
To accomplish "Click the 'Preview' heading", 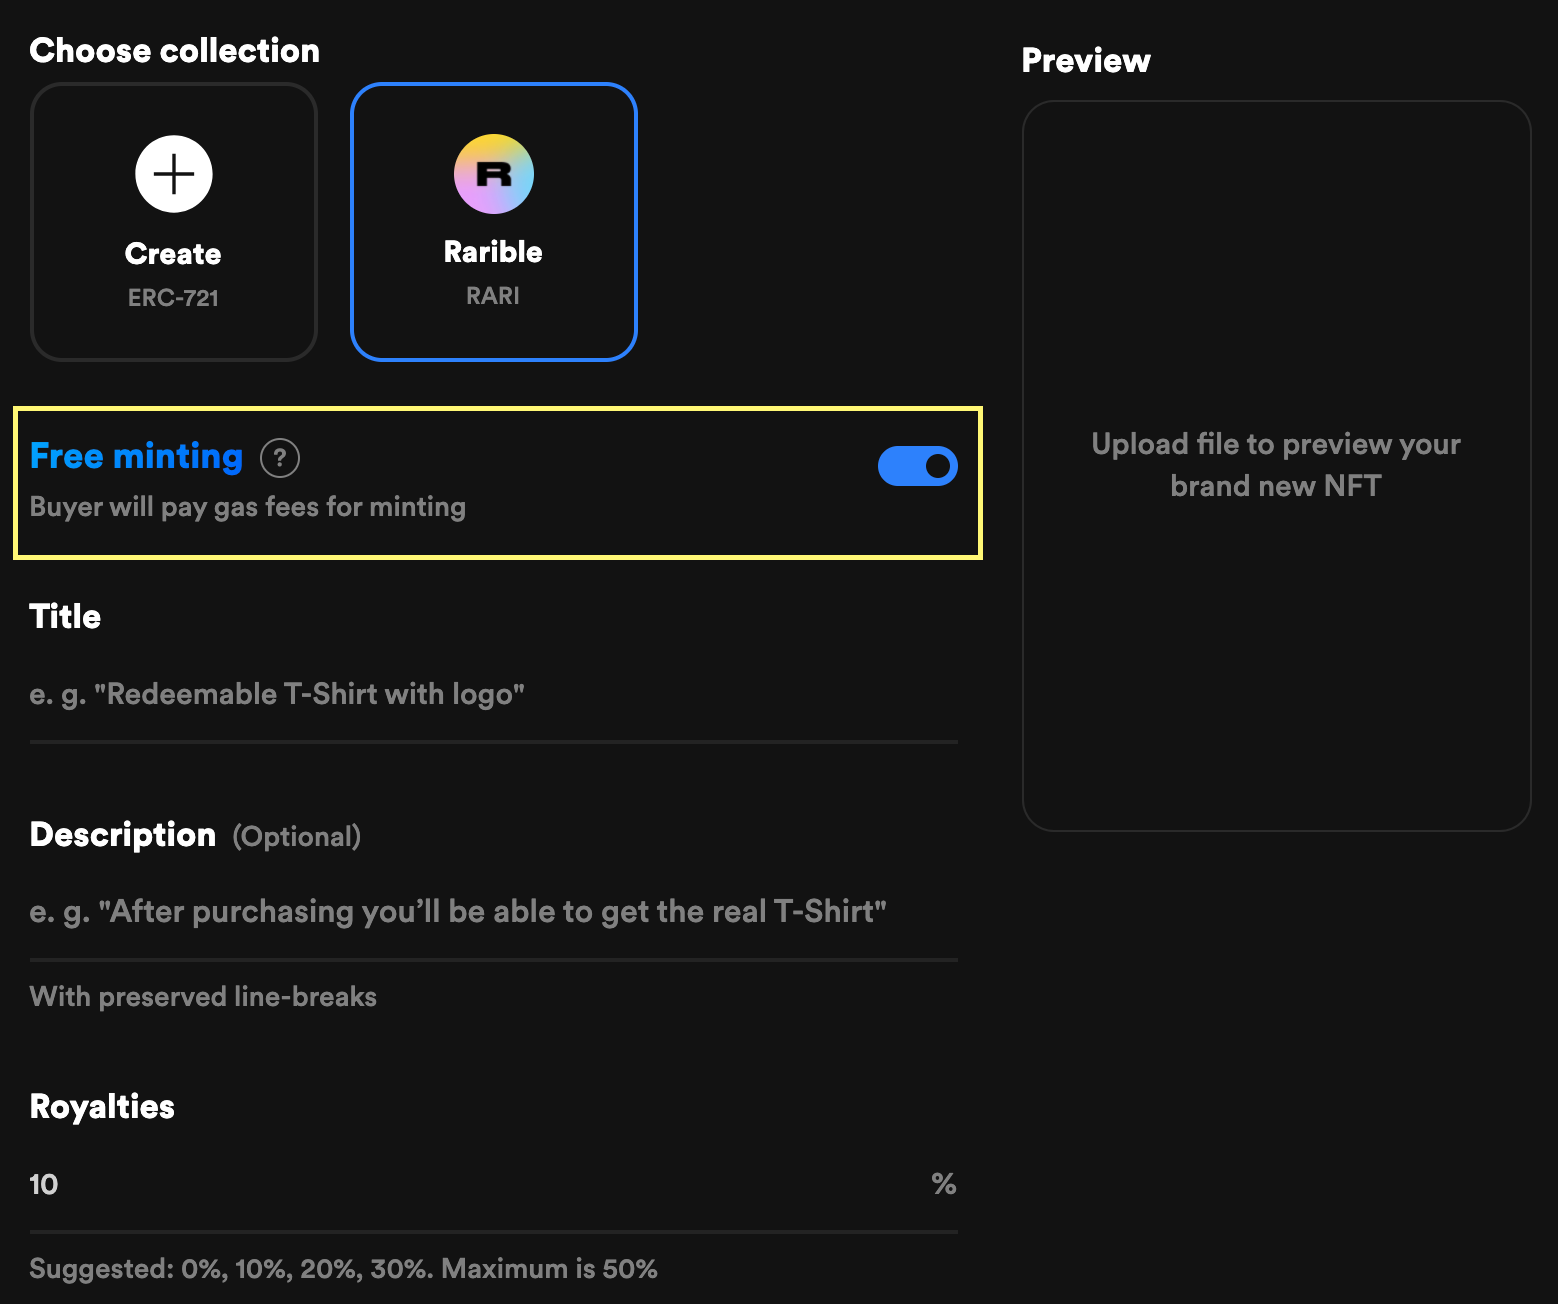I will [1086, 61].
